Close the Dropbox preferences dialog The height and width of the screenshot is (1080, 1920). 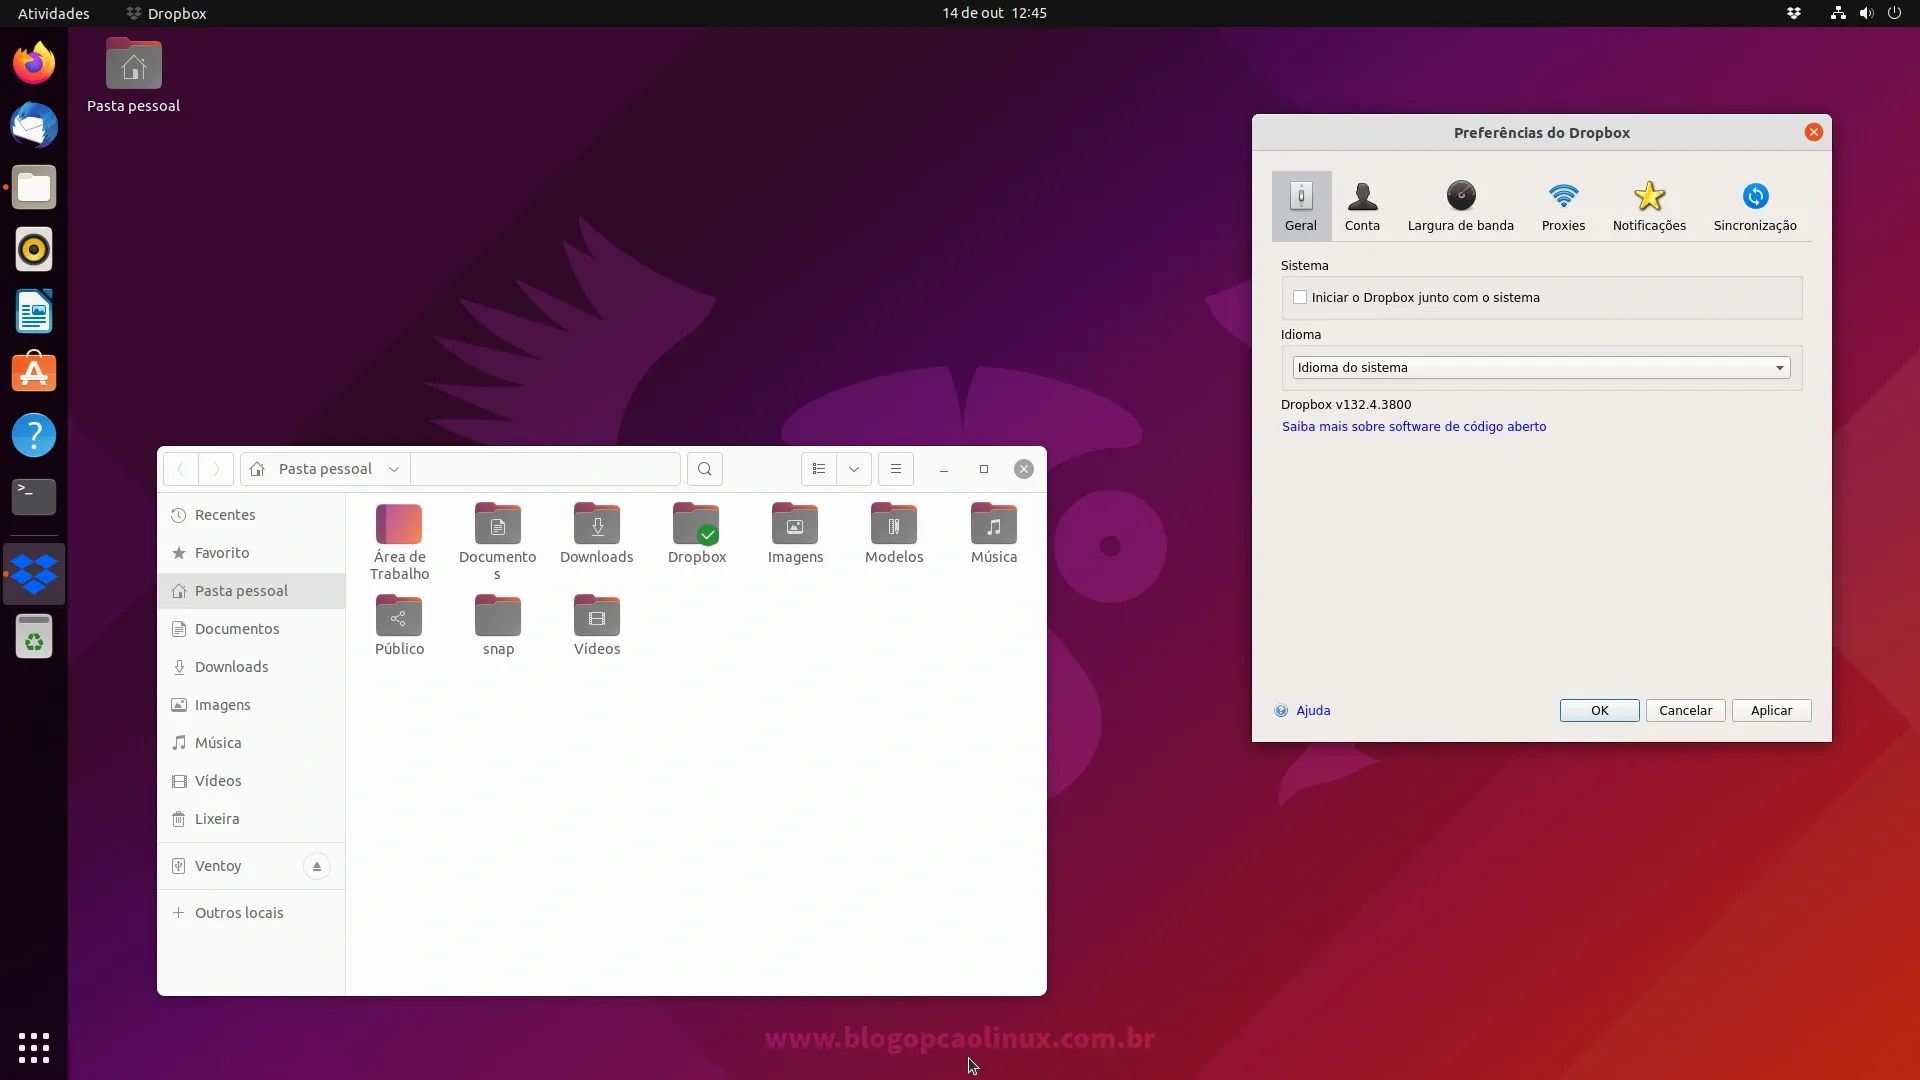pyautogui.click(x=1813, y=132)
